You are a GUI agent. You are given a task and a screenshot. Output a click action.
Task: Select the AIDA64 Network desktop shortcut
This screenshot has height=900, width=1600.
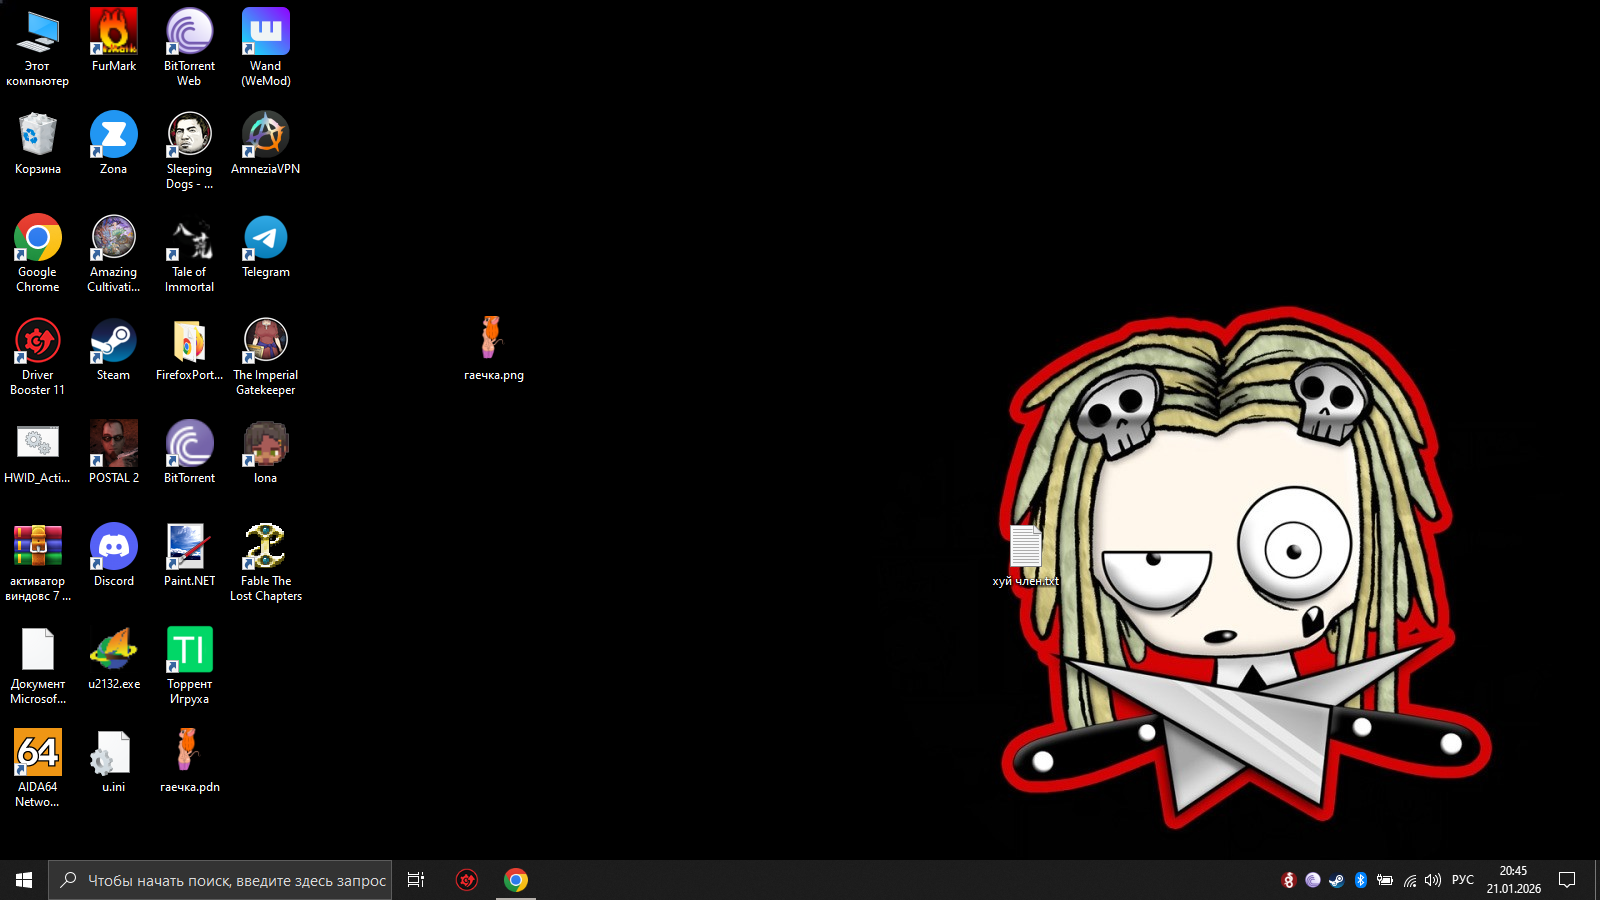[37, 768]
